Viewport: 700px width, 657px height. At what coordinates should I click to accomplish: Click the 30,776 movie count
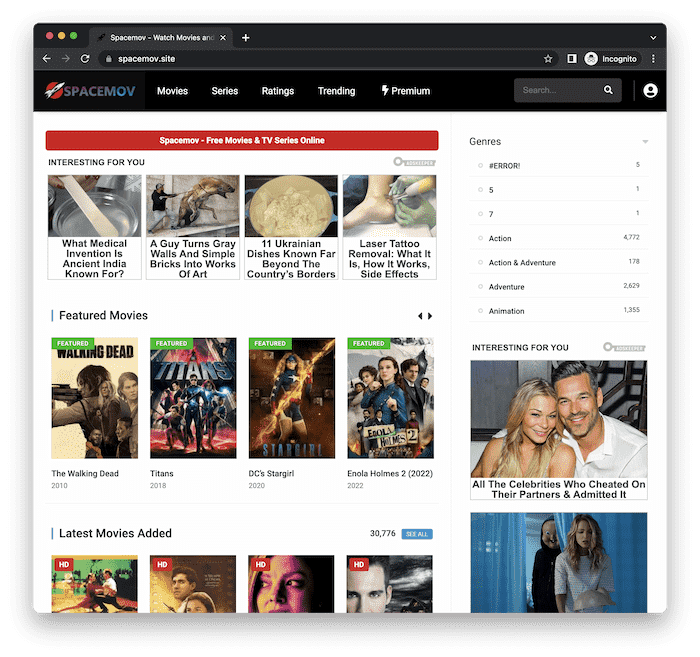(x=383, y=533)
